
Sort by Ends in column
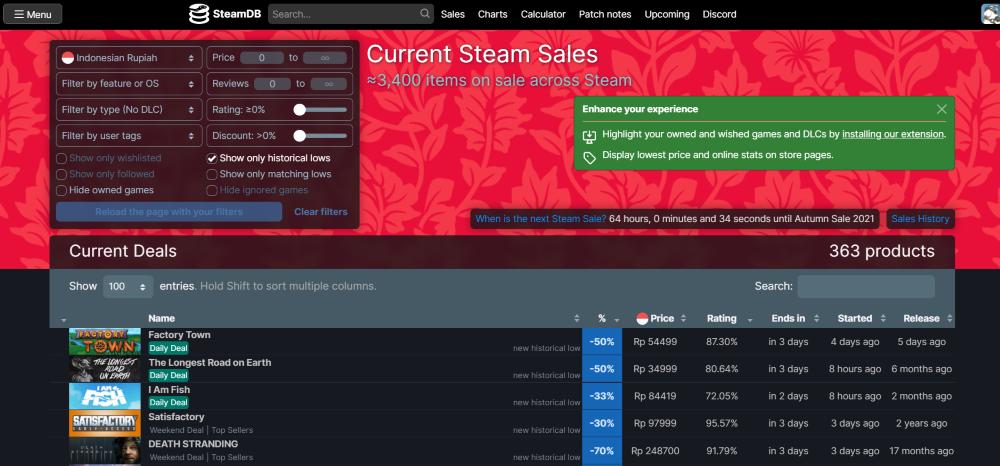tap(788, 318)
